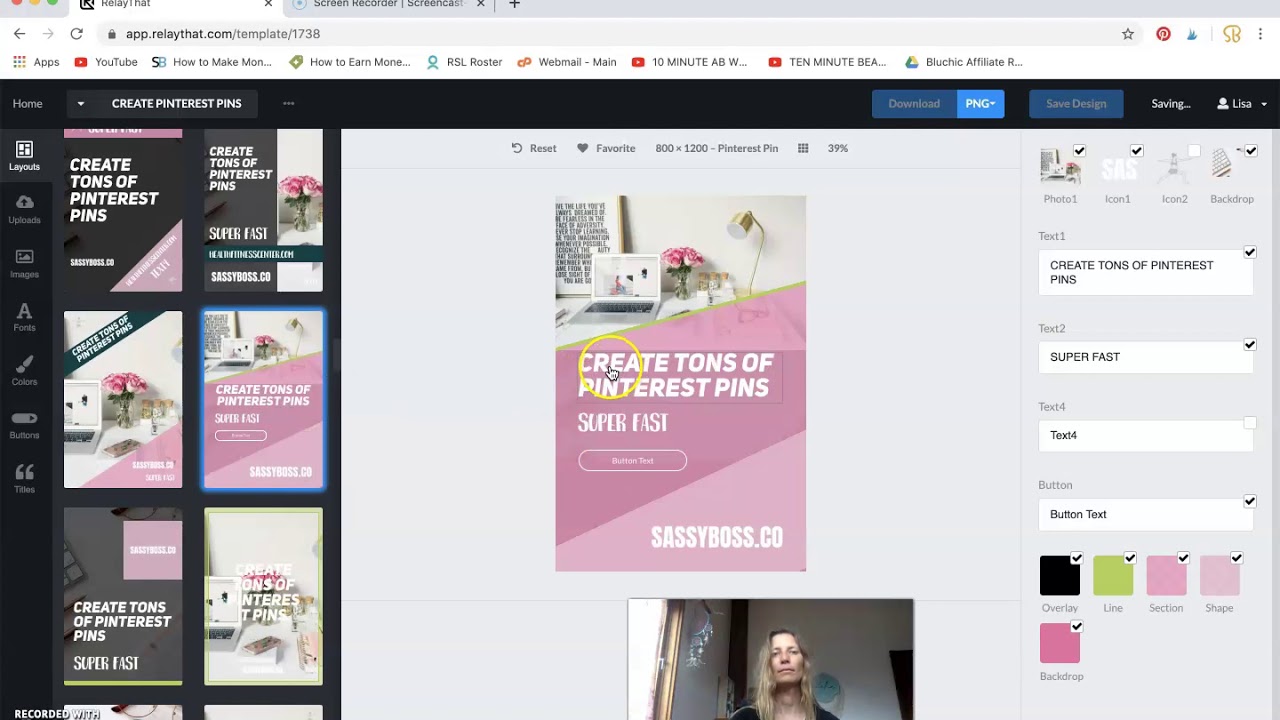Toggle the Text1 checkbox
Image resolution: width=1280 pixels, height=720 pixels.
pos(1250,253)
